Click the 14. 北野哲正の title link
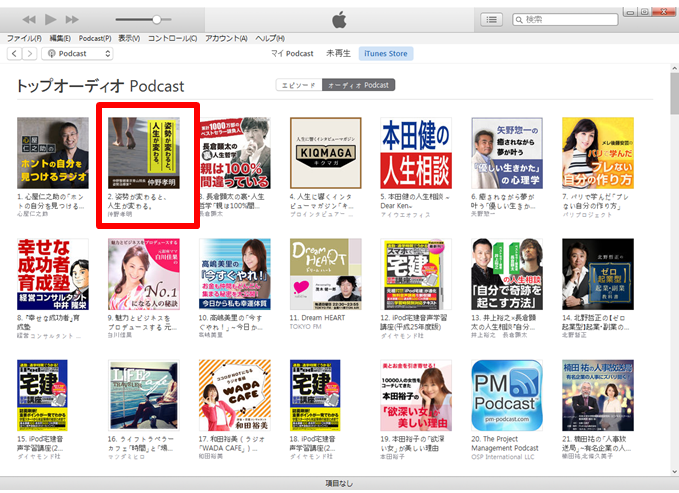 [x=595, y=322]
